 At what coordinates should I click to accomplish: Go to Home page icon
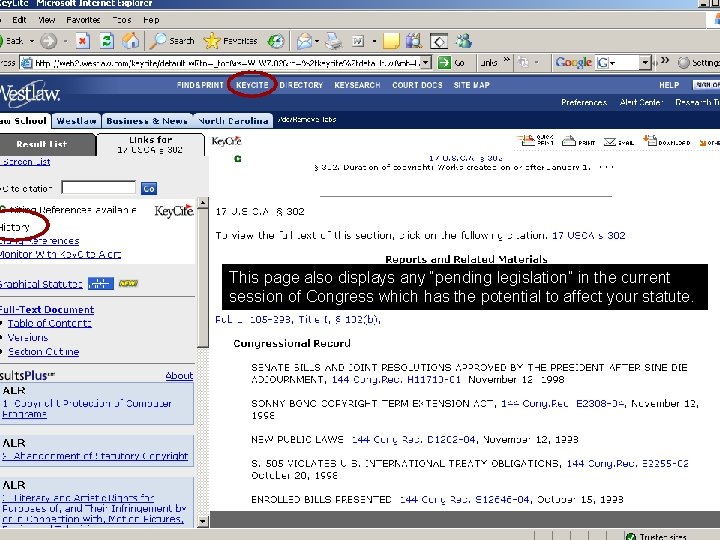[x=130, y=41]
